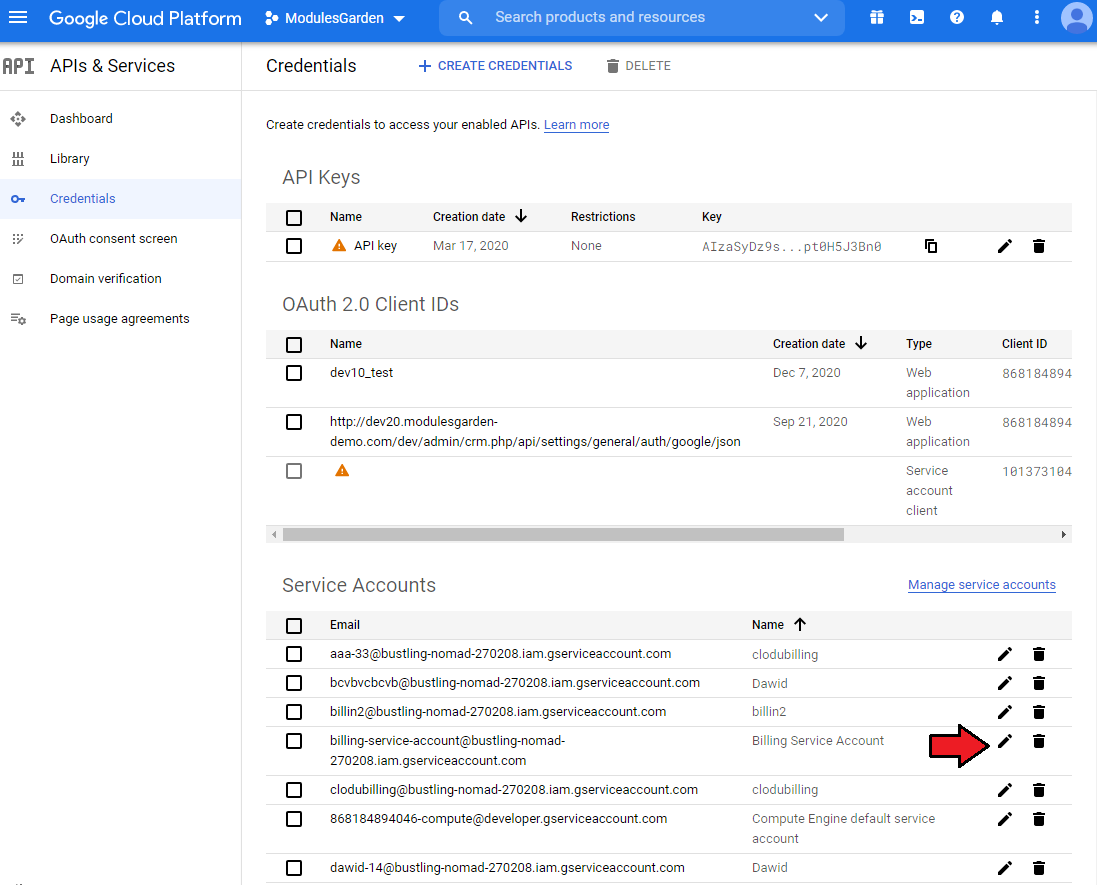Click the API key warning triangle icon

tap(339, 246)
